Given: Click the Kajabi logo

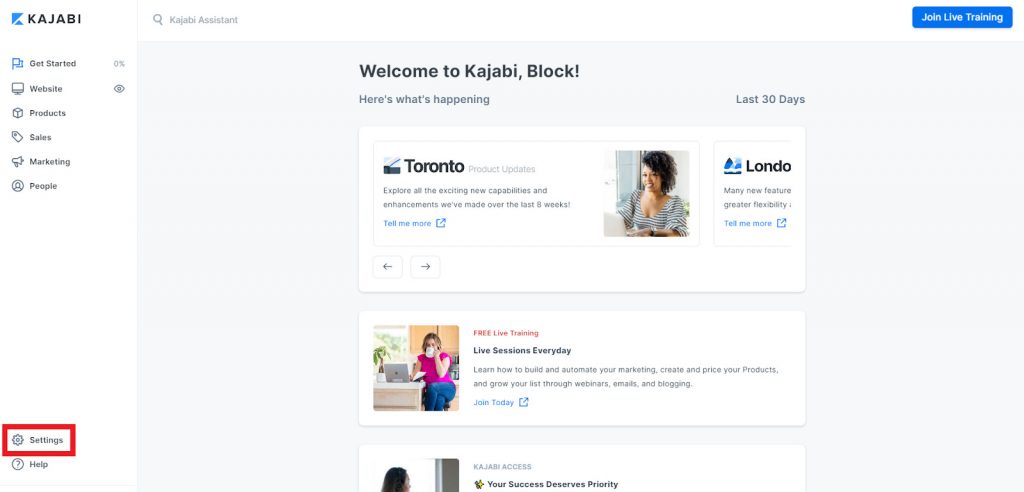Looking at the screenshot, I should pos(46,19).
